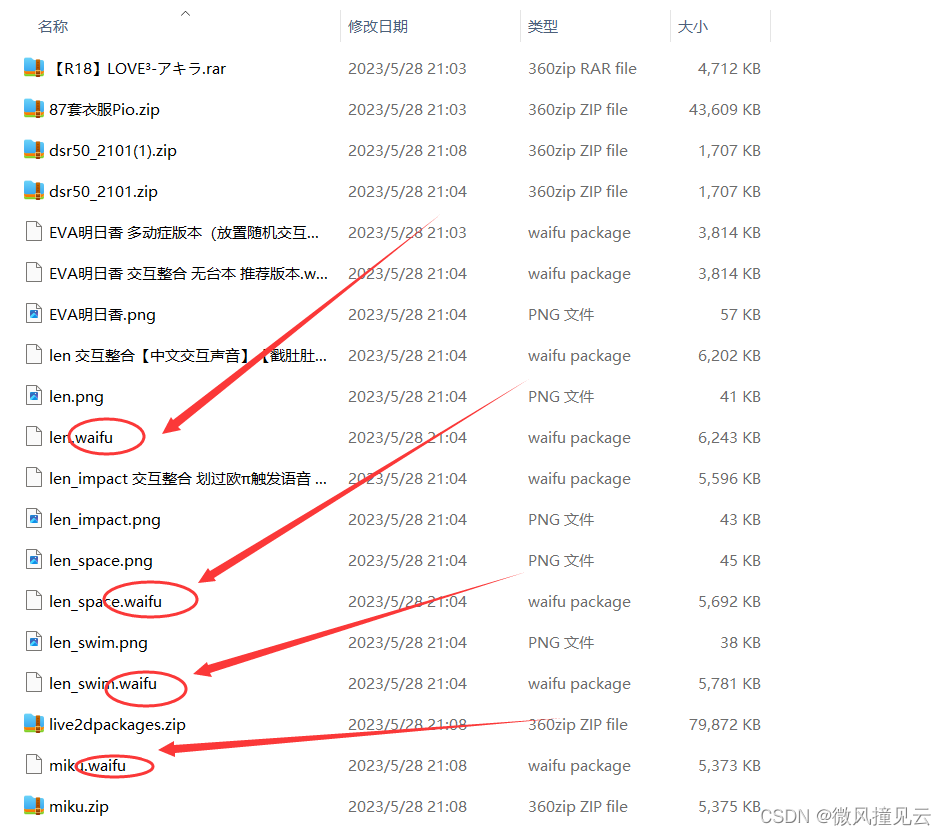Select the file name miku.zip
The height and width of the screenshot is (835, 946).
coord(79,807)
